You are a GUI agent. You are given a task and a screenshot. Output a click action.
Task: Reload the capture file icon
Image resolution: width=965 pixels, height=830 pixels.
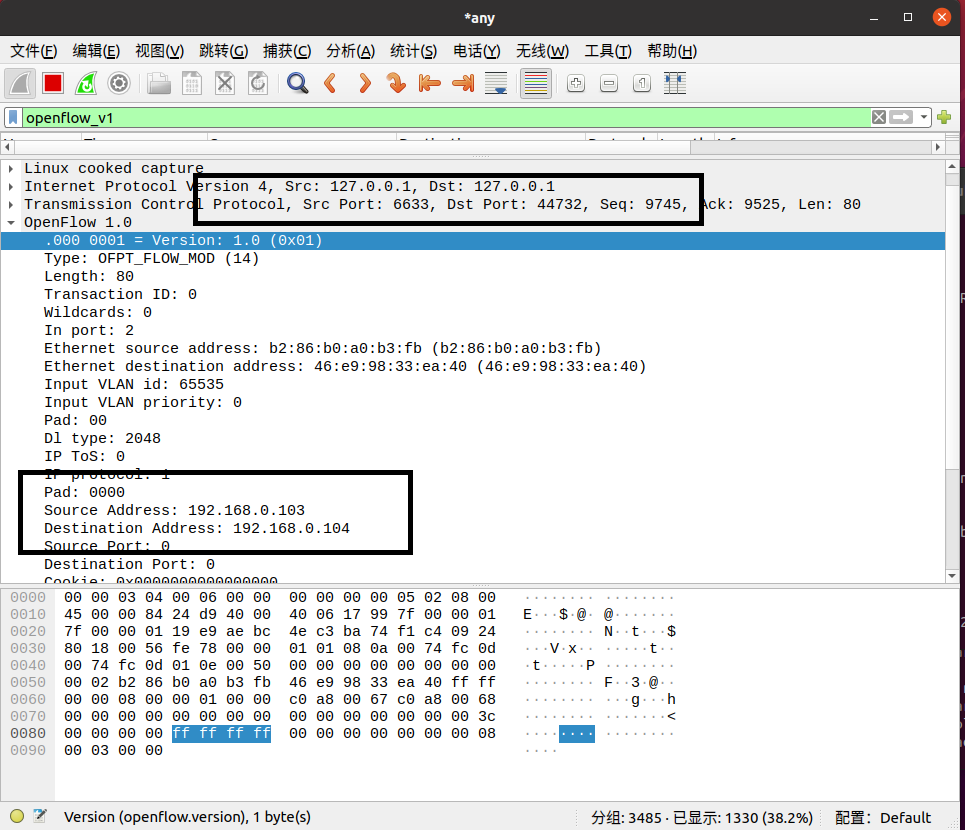point(258,83)
